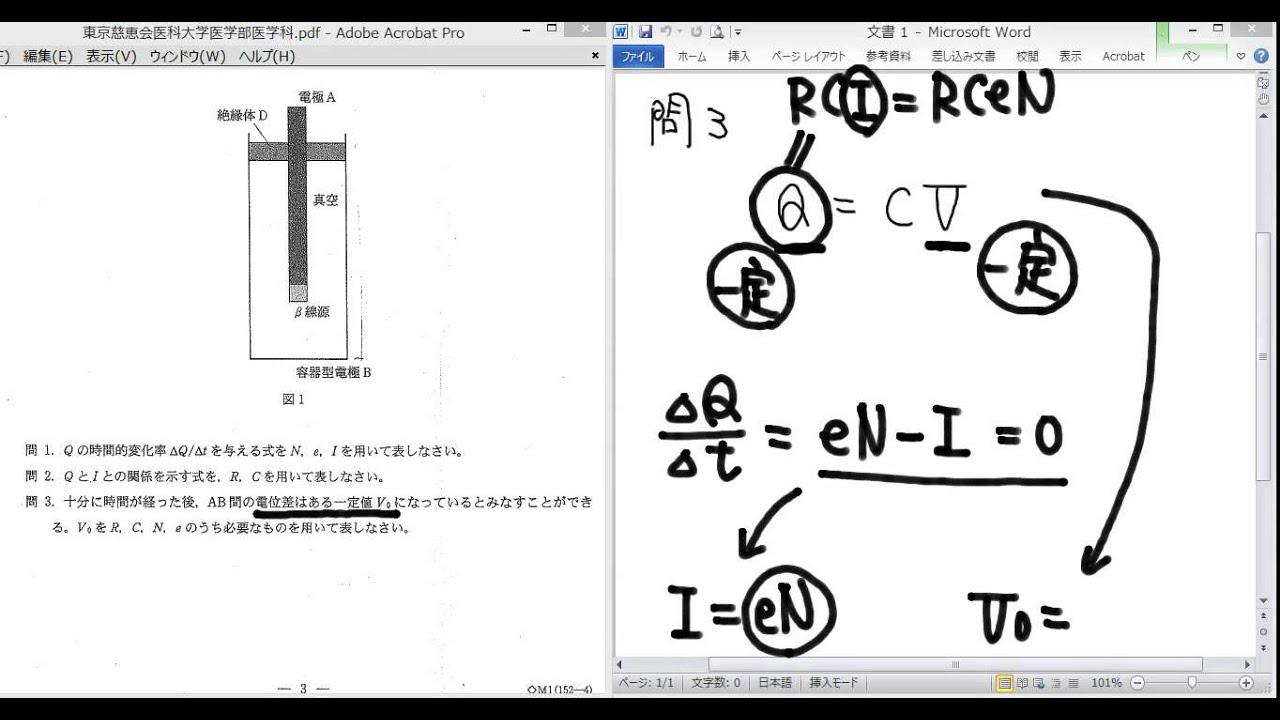Screen dimensions: 1280x720
Task: Click the Print Preview icon in quick access toolbar
Action: coord(717,32)
